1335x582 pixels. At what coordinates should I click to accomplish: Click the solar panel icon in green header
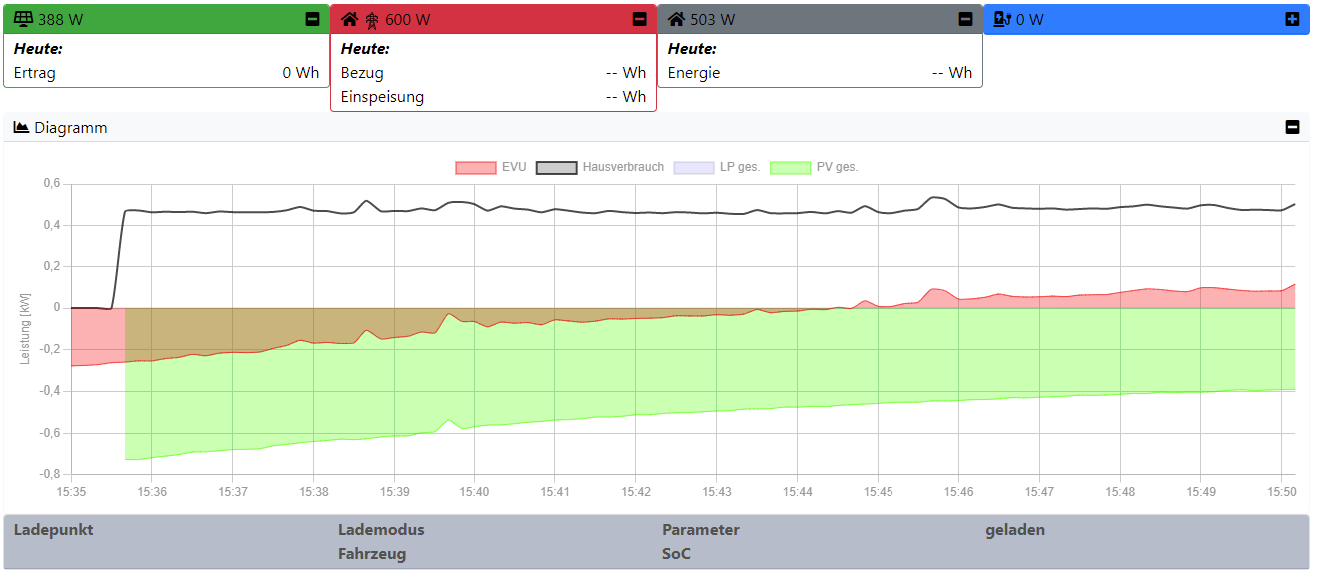[24, 19]
